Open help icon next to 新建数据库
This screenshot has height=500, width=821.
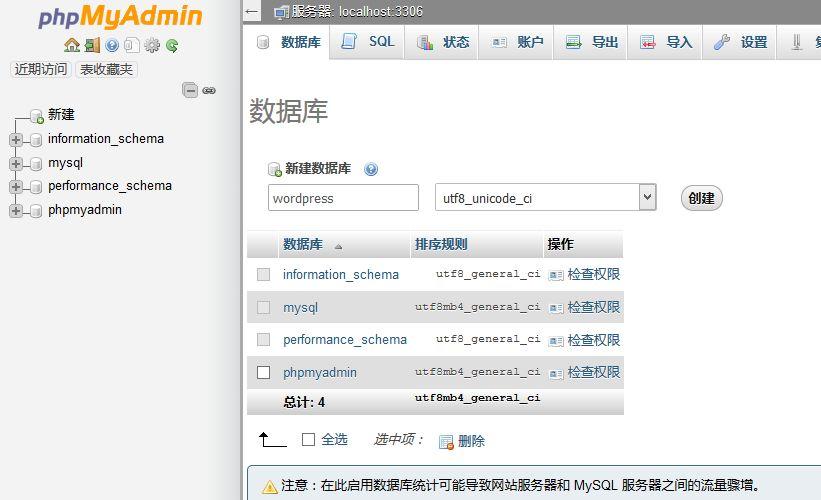tap(371, 169)
